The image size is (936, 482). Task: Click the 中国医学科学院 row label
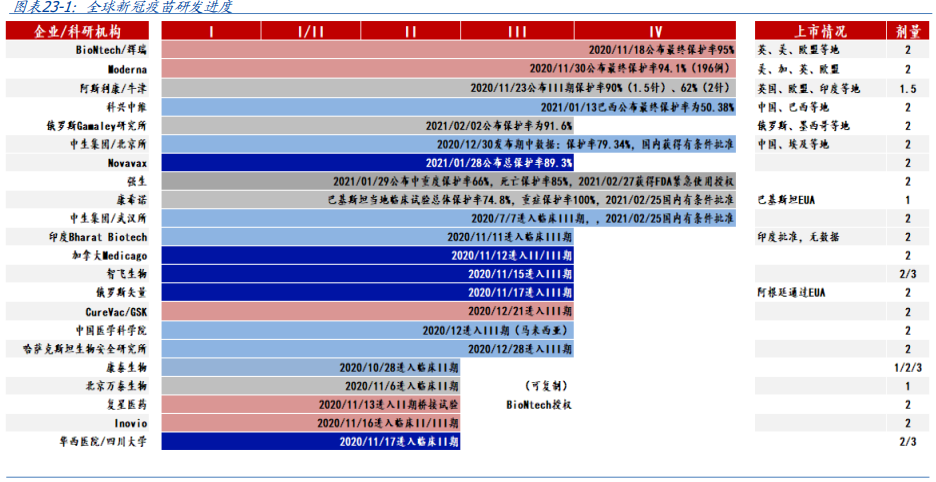(111, 330)
